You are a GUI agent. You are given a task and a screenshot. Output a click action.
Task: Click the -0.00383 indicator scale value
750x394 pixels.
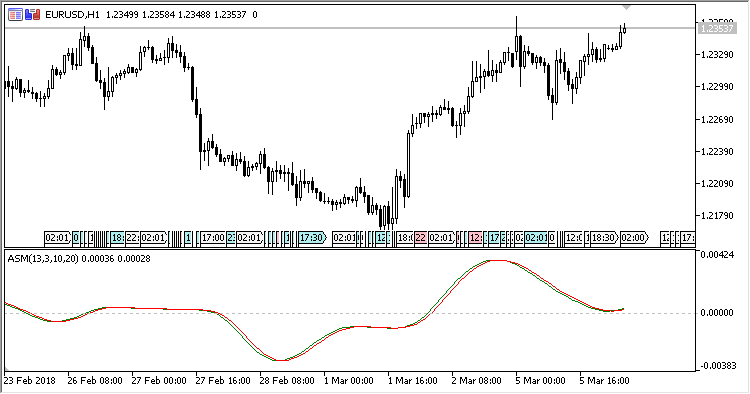[x=718, y=366]
